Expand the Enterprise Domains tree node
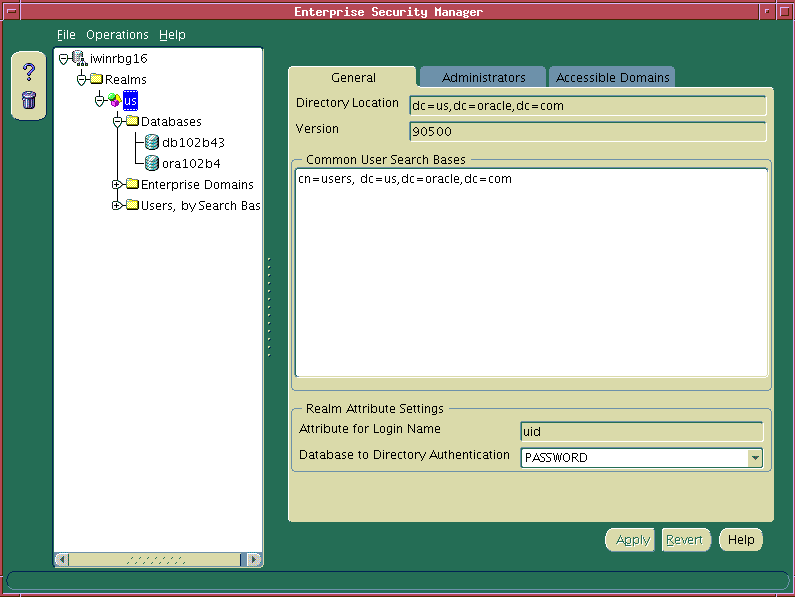Screen dimensions: 795x597 point(117,184)
